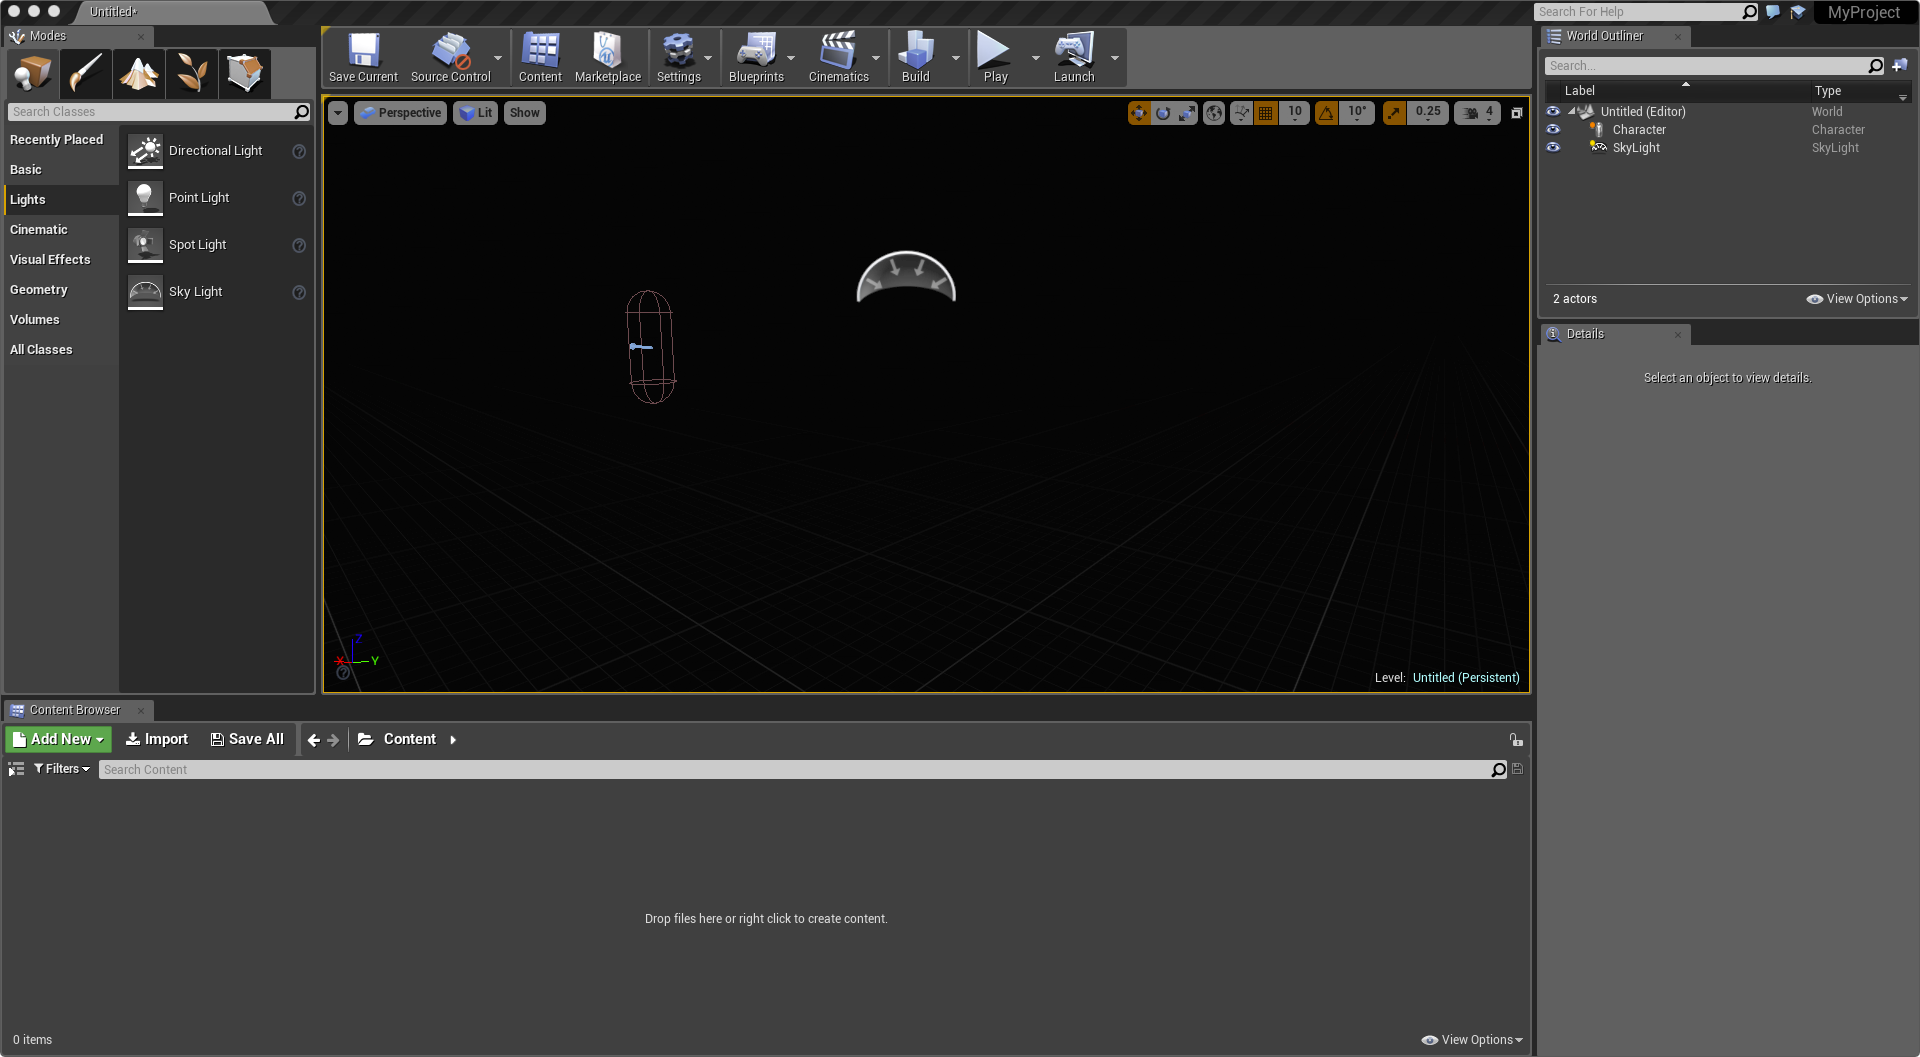Image resolution: width=1920 pixels, height=1057 pixels.
Task: Start Play in the toolbar
Action: point(996,58)
